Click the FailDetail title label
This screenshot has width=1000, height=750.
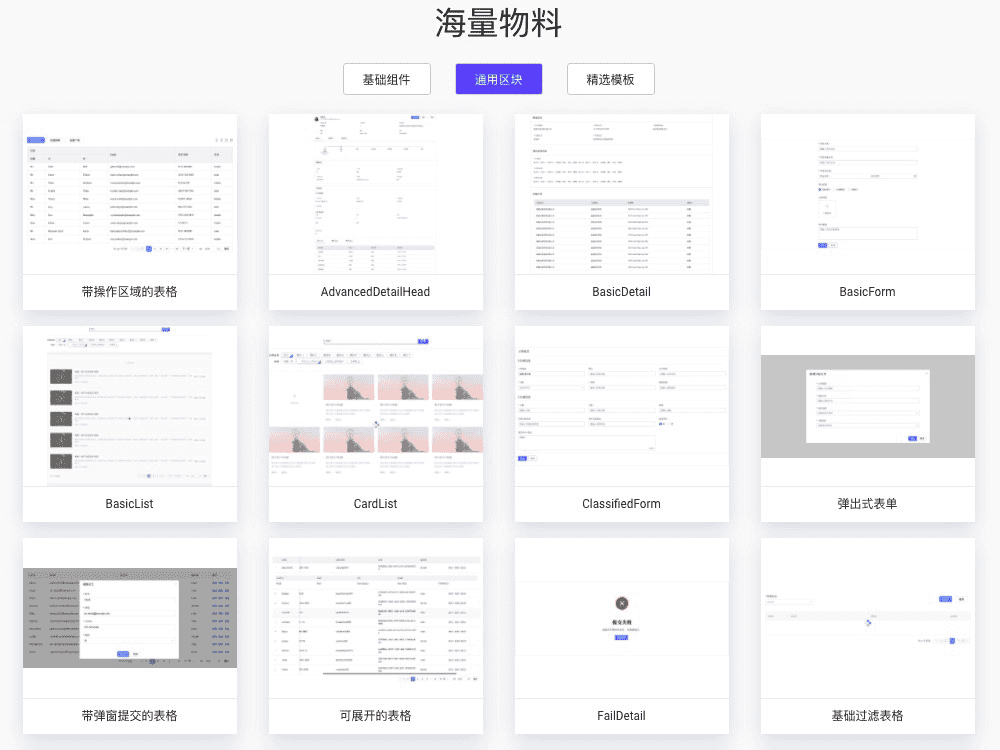pyautogui.click(x=621, y=715)
